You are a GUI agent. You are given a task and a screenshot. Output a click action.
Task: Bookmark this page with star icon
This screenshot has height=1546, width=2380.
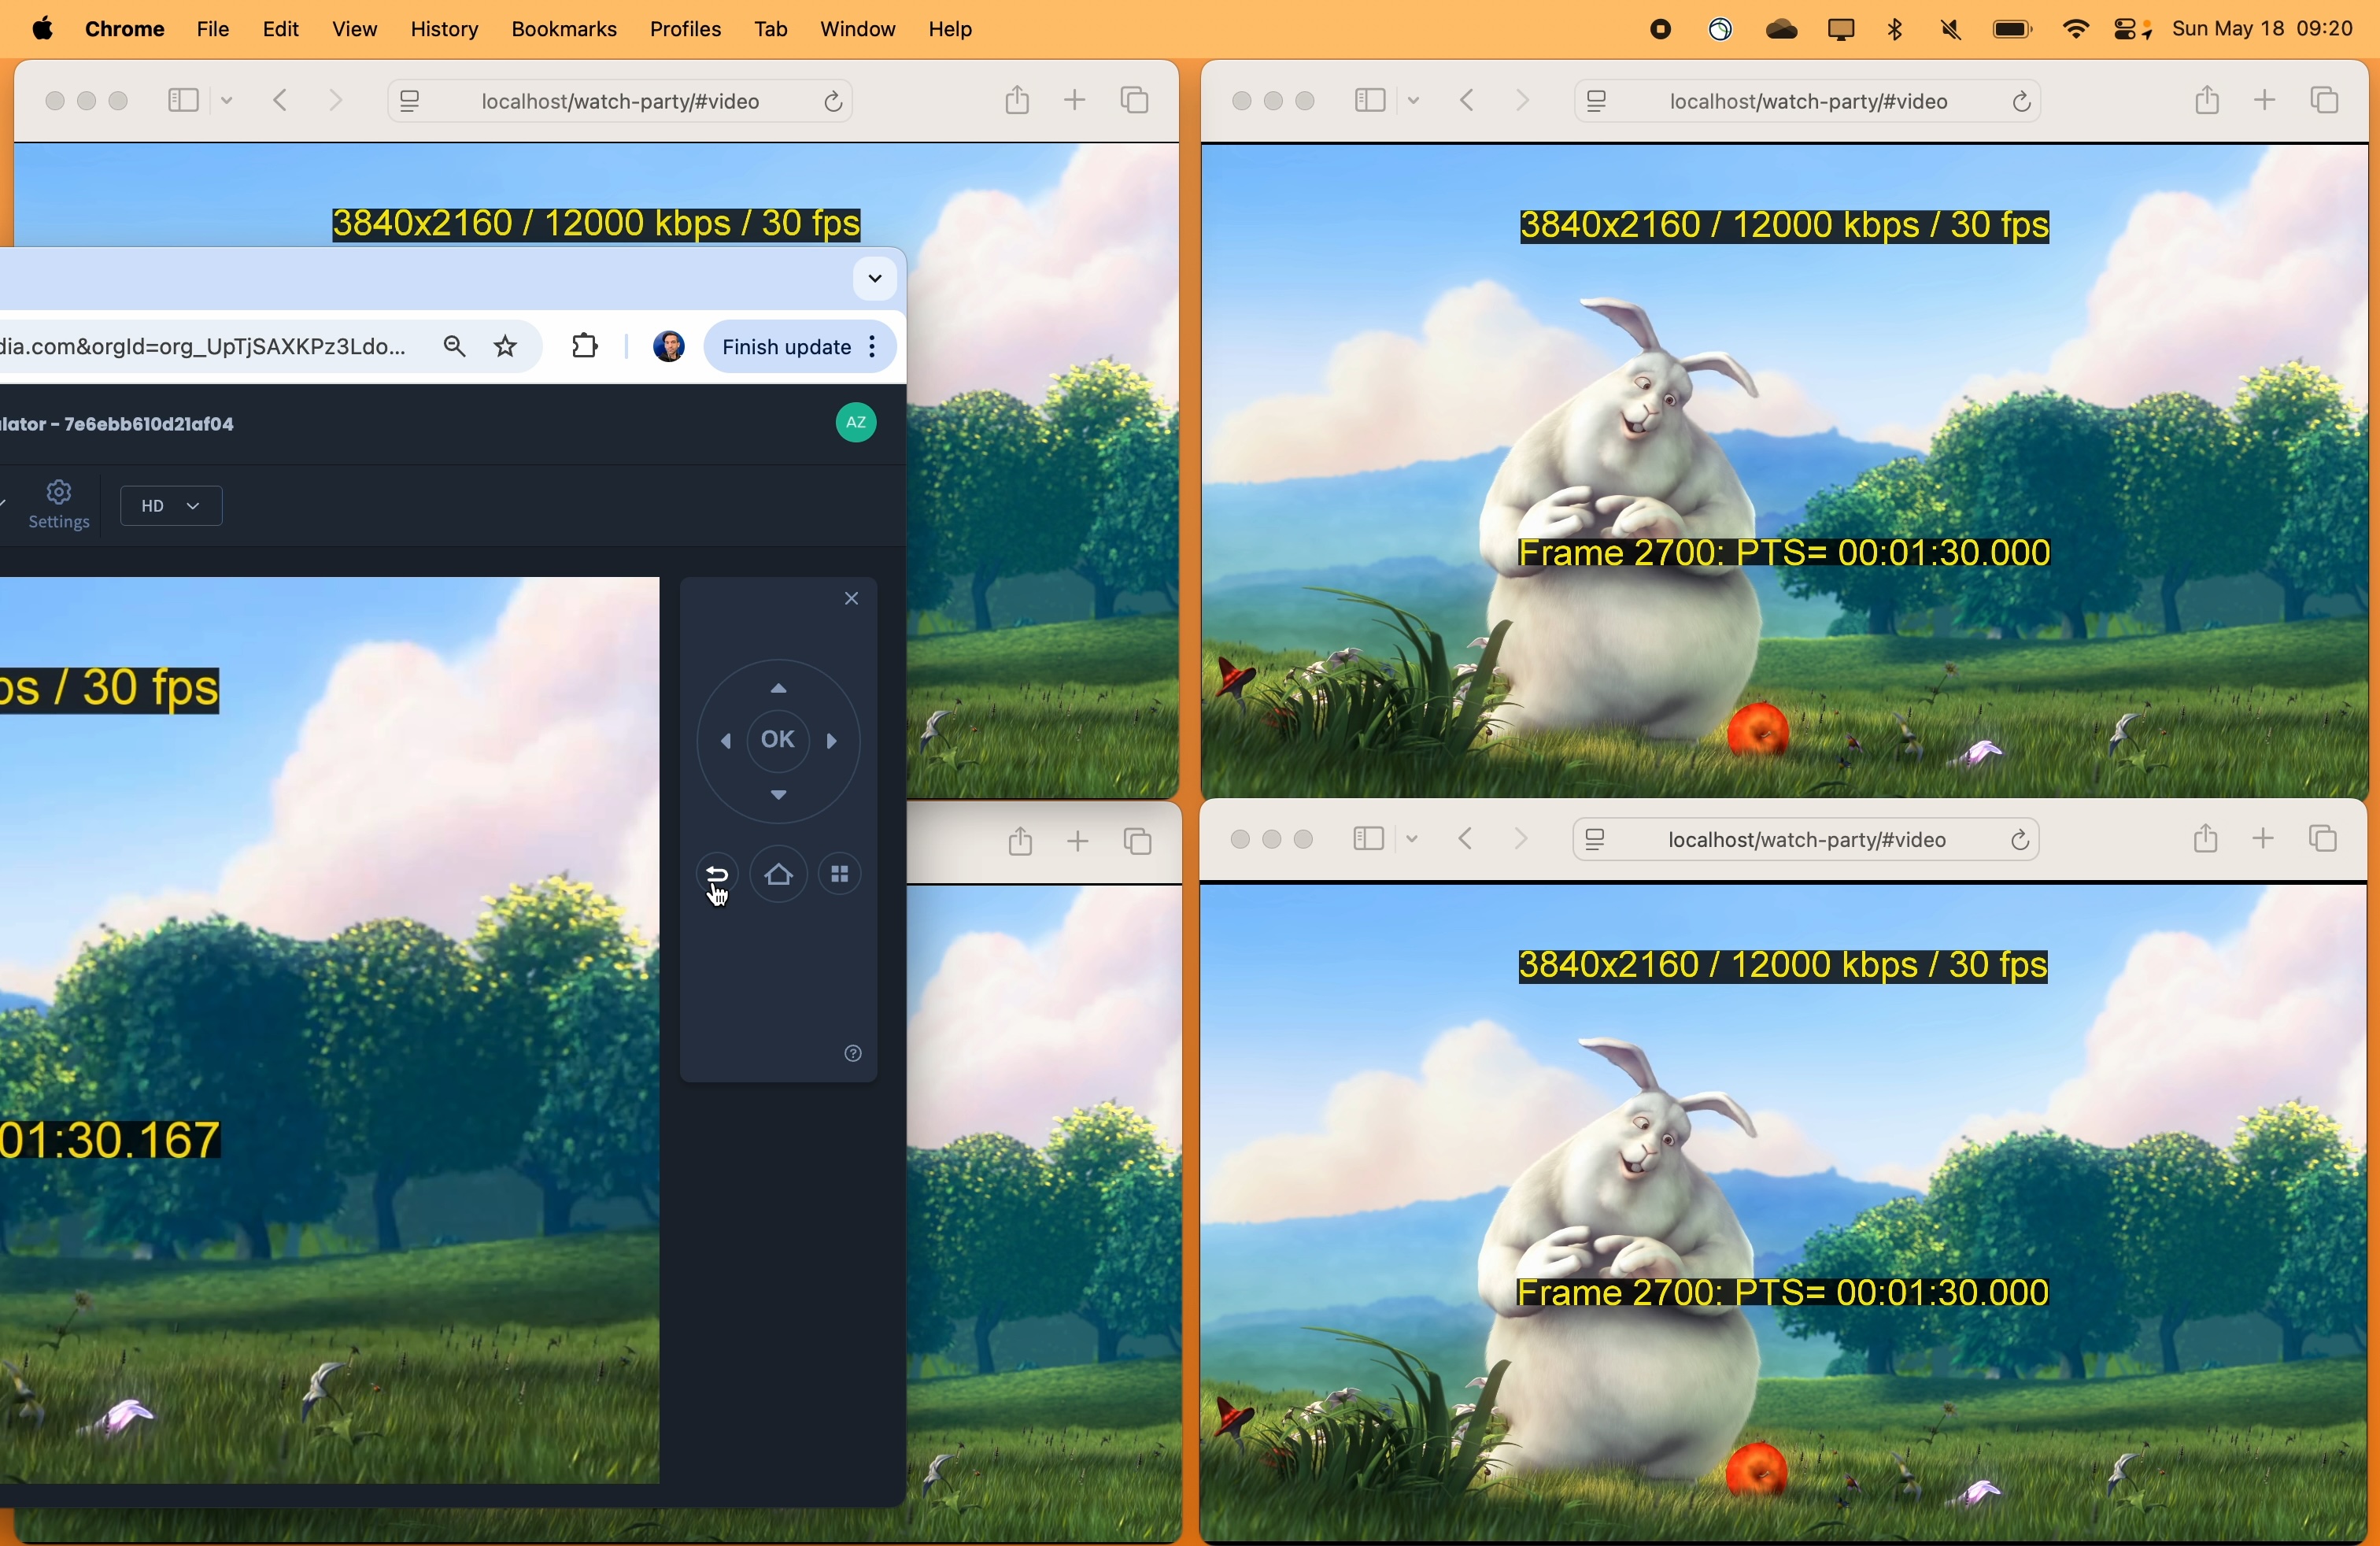coord(506,347)
